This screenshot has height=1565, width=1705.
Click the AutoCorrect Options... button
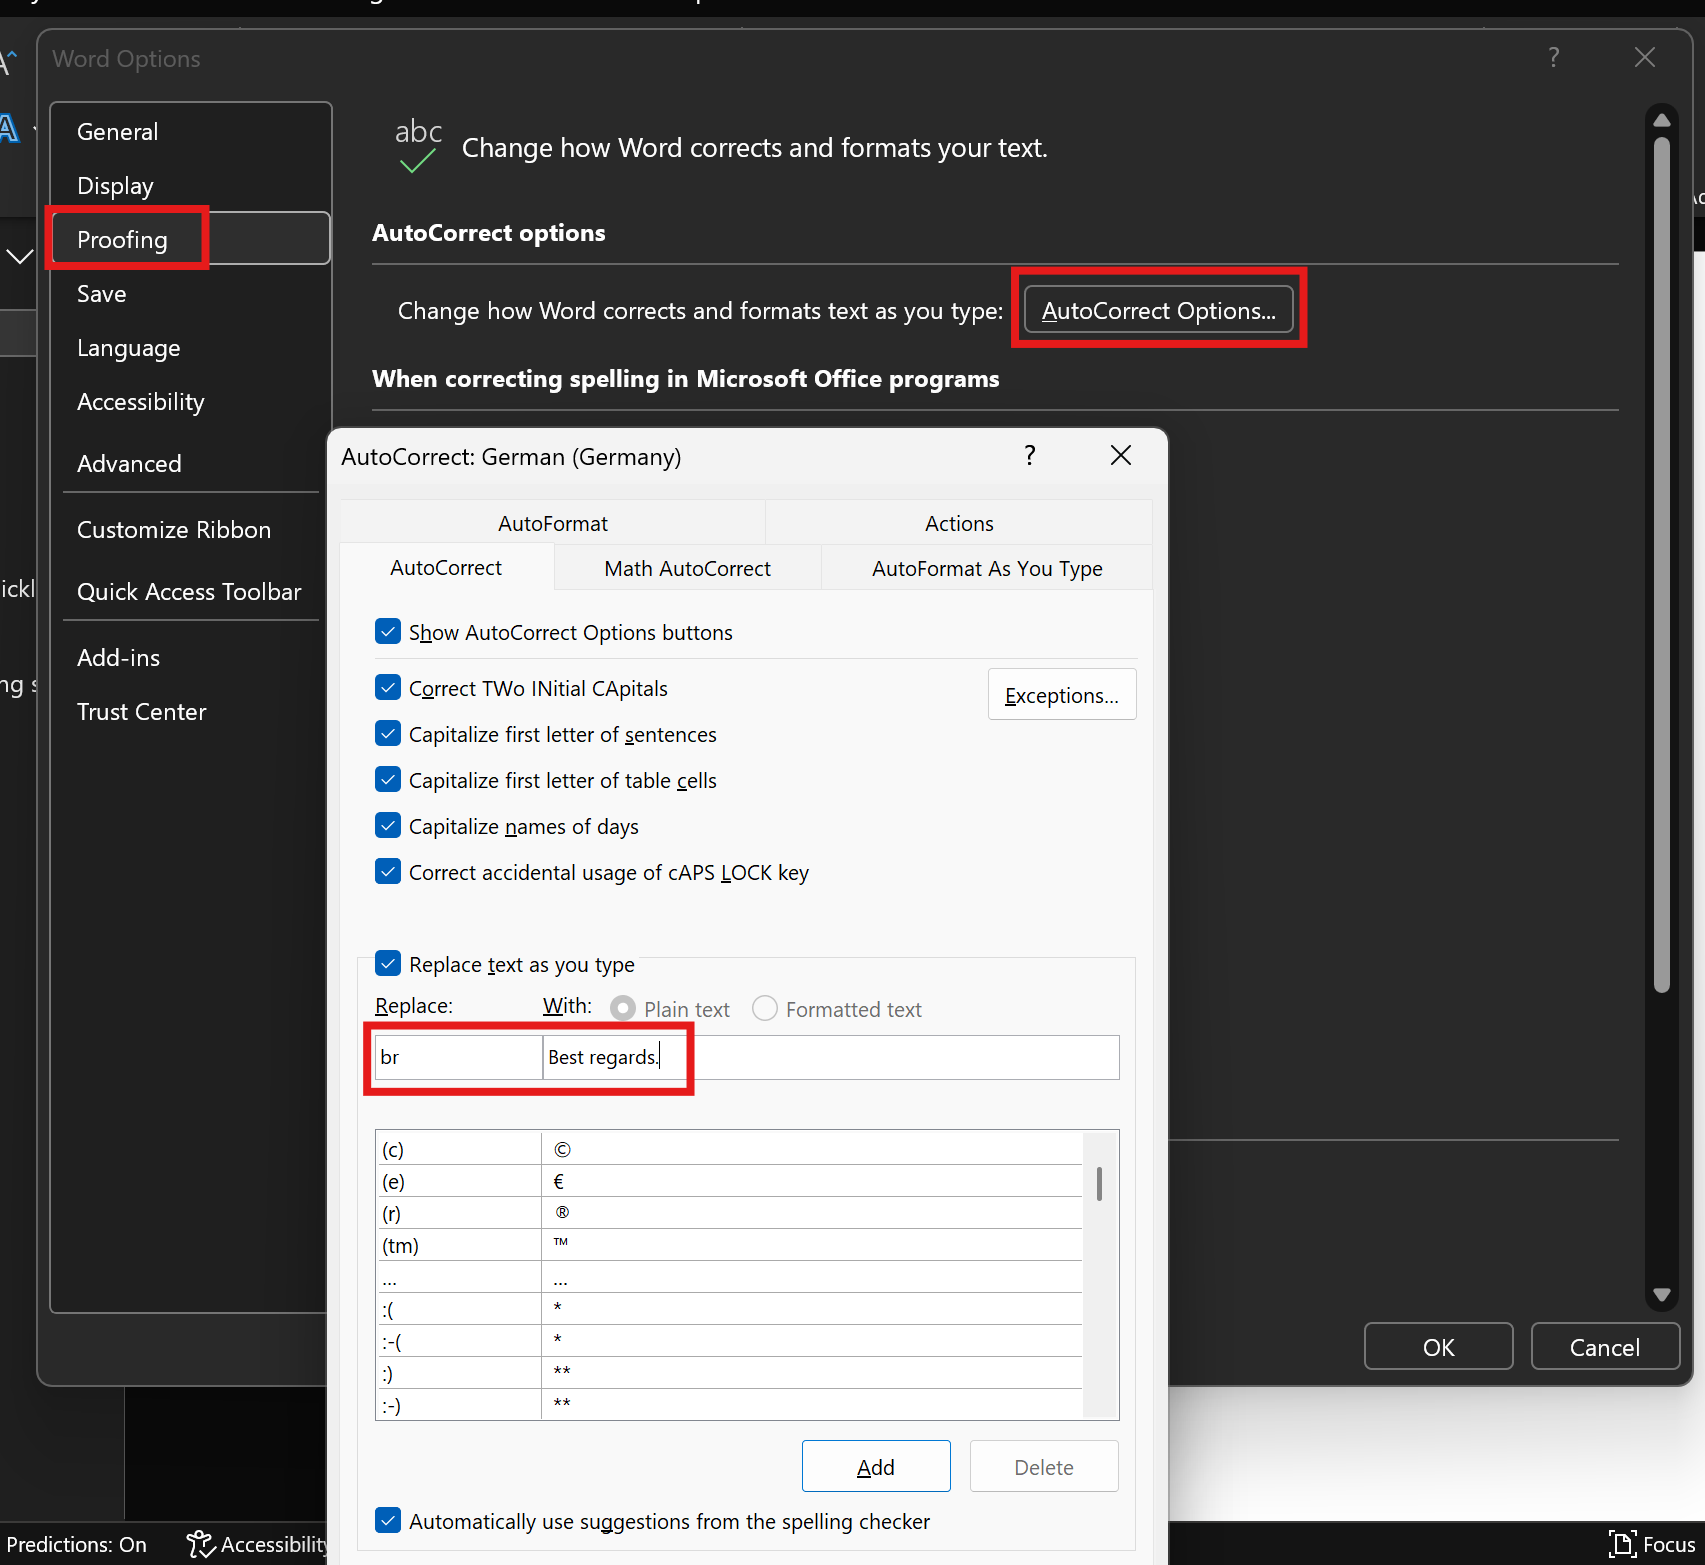point(1158,310)
